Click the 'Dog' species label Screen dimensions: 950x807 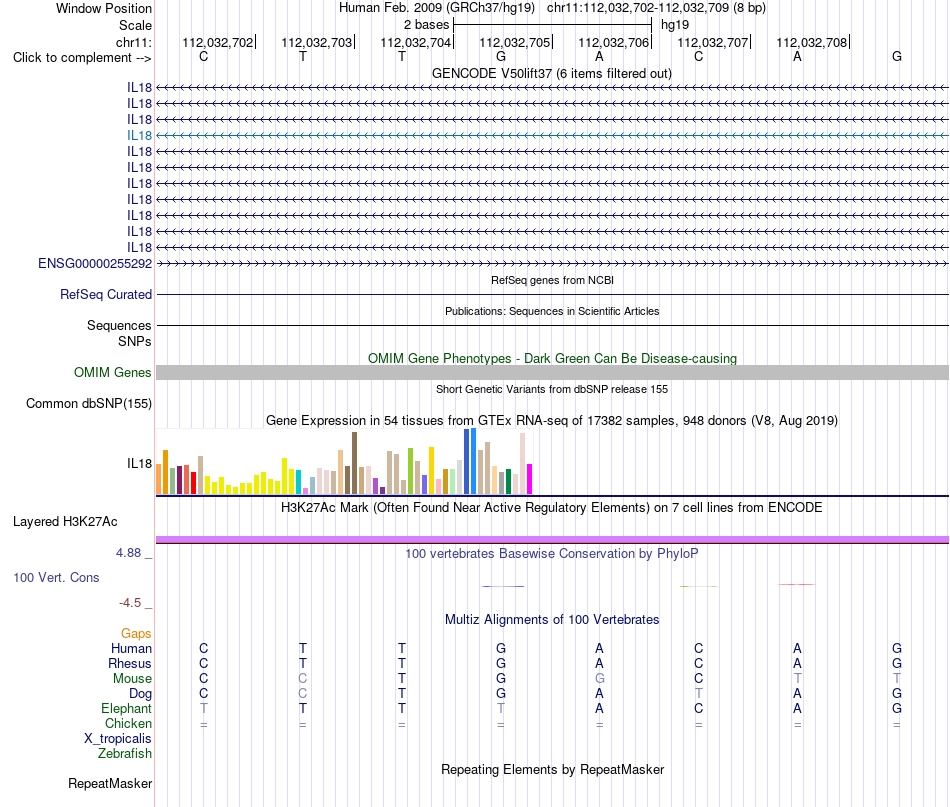(140, 694)
